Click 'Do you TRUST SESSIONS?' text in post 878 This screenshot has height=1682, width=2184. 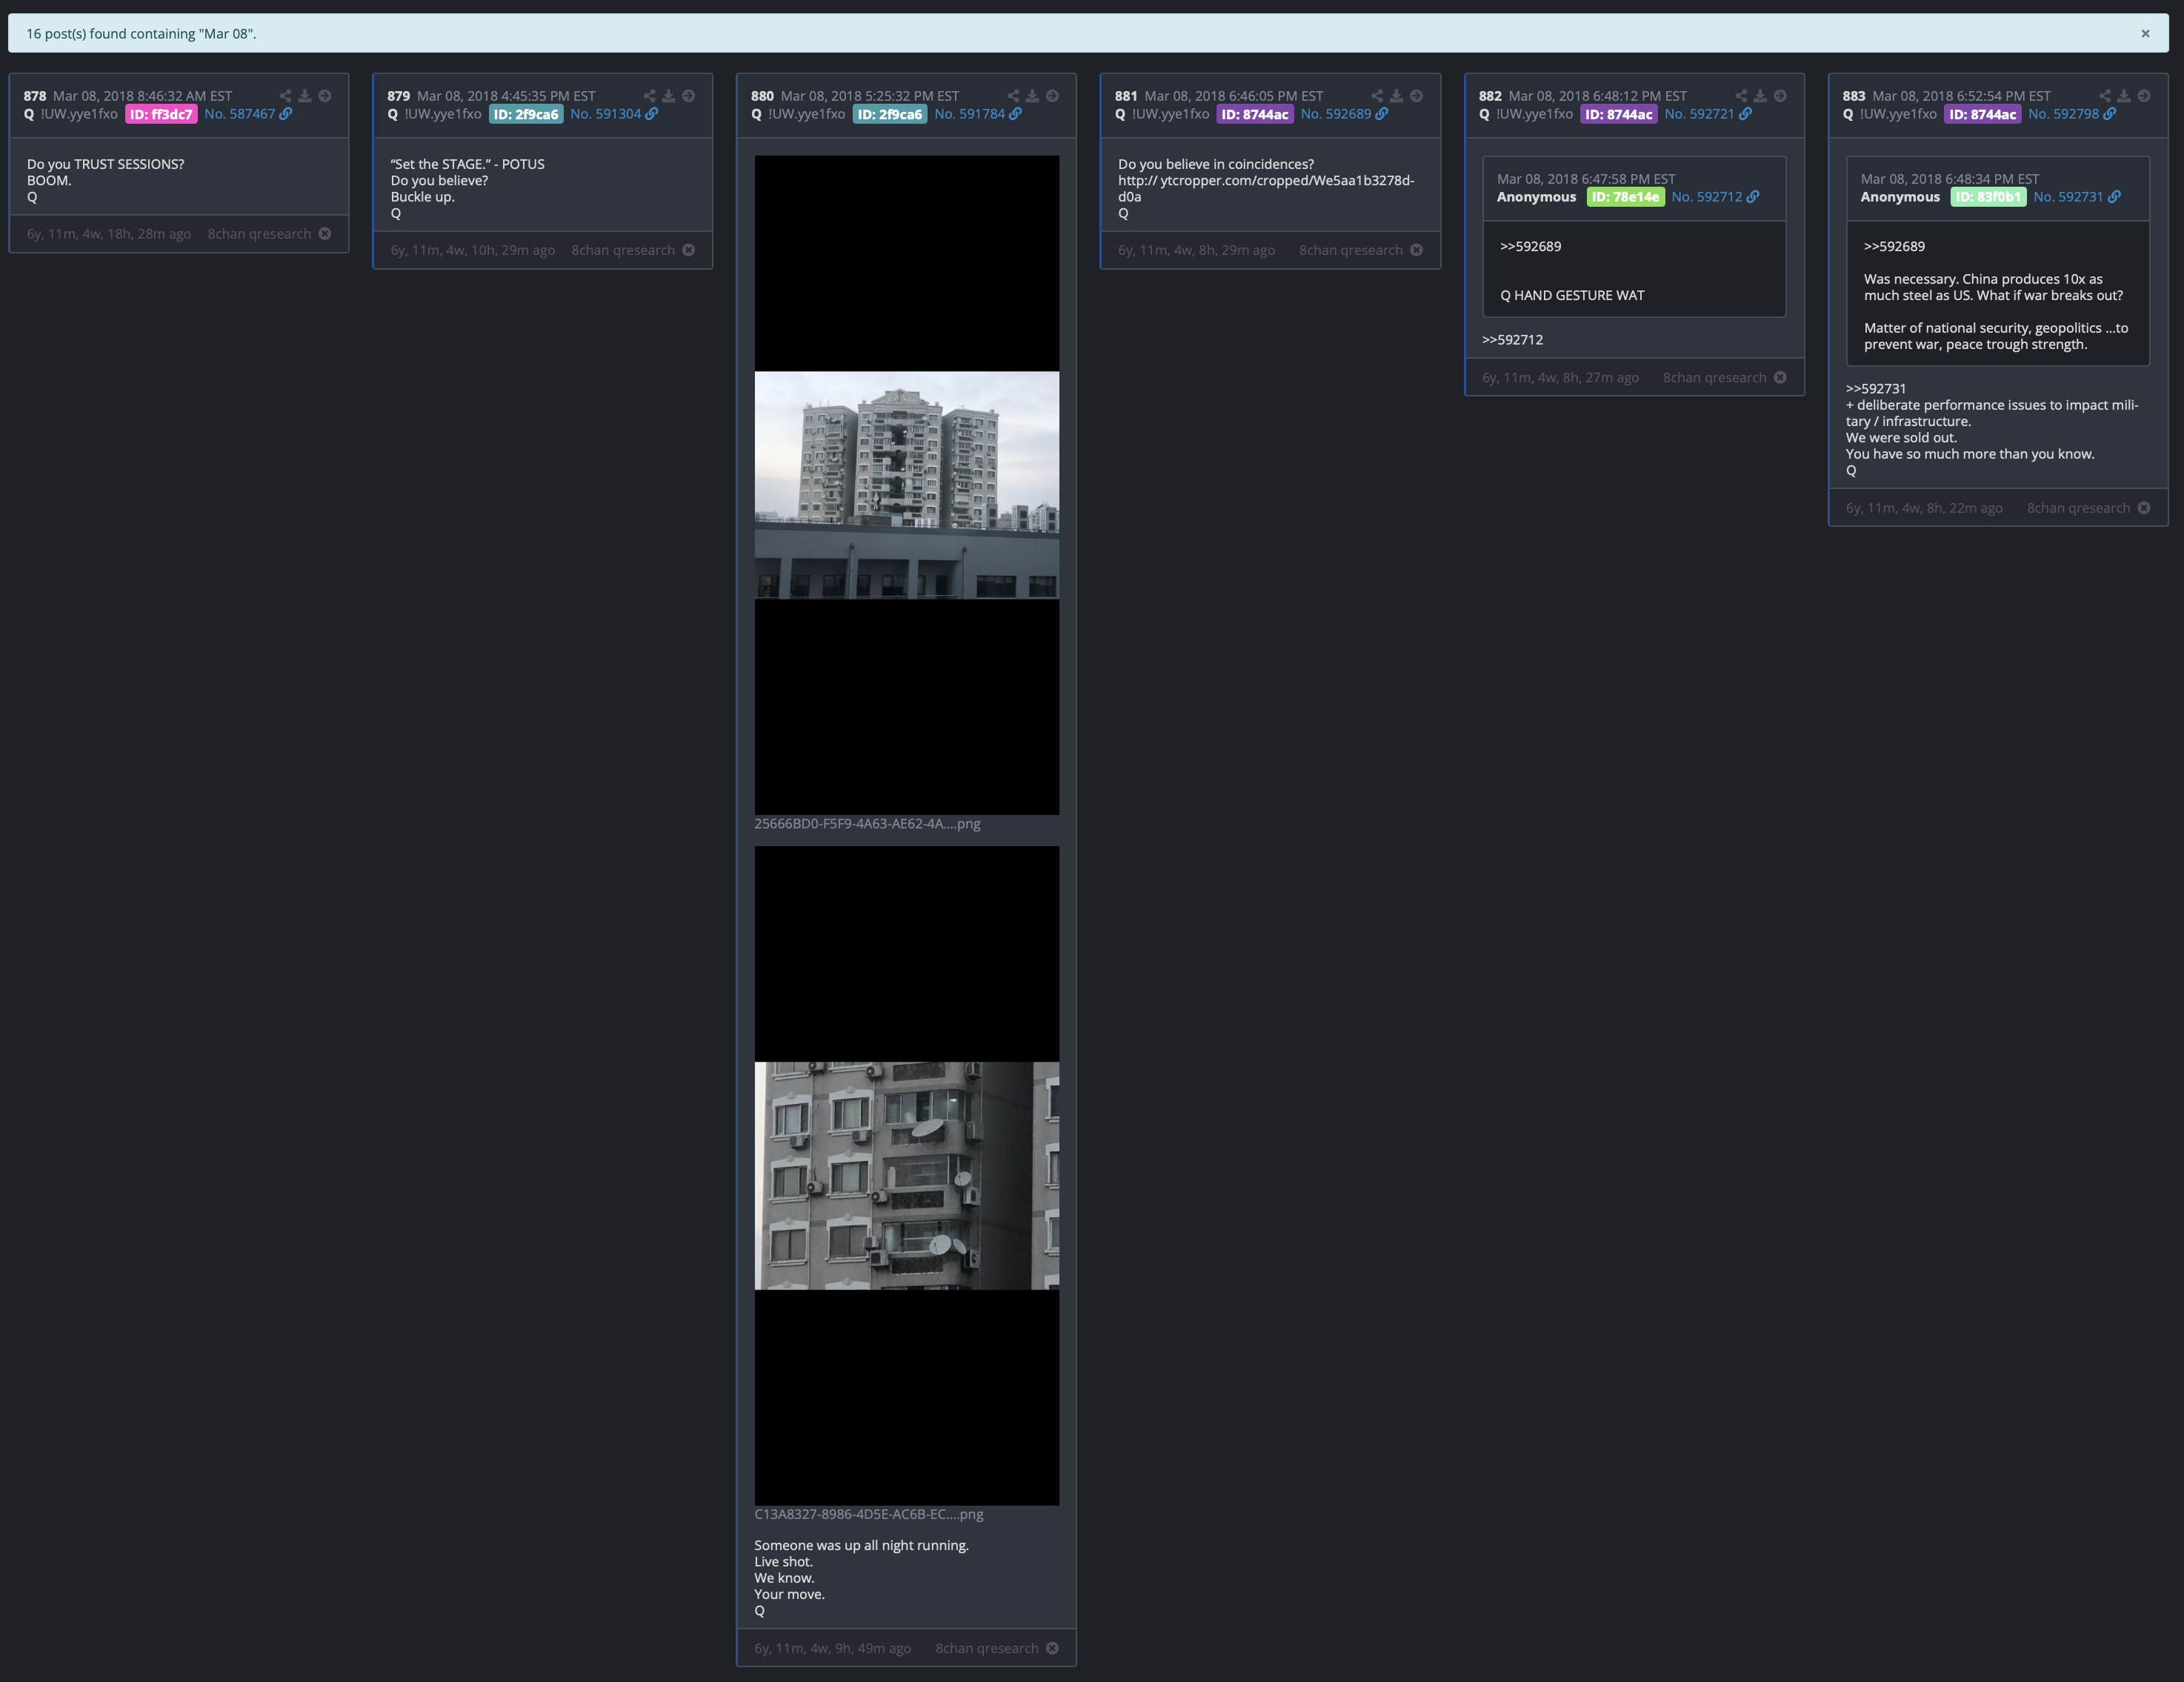click(x=105, y=164)
